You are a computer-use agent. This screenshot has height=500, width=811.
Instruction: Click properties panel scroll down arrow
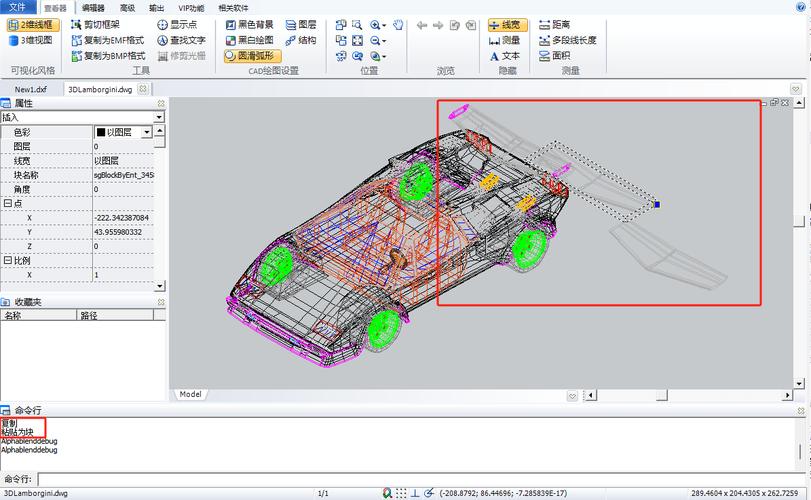click(x=160, y=285)
